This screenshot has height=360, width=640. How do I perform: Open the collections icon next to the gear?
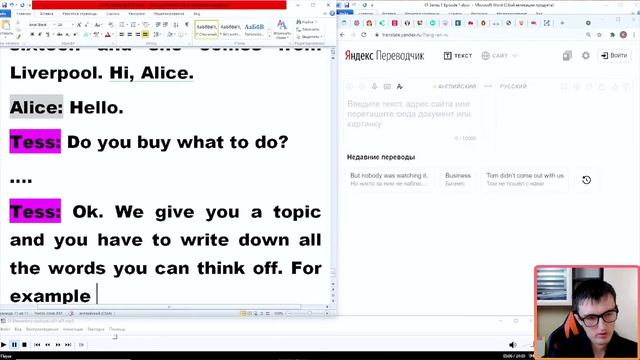click(x=567, y=56)
